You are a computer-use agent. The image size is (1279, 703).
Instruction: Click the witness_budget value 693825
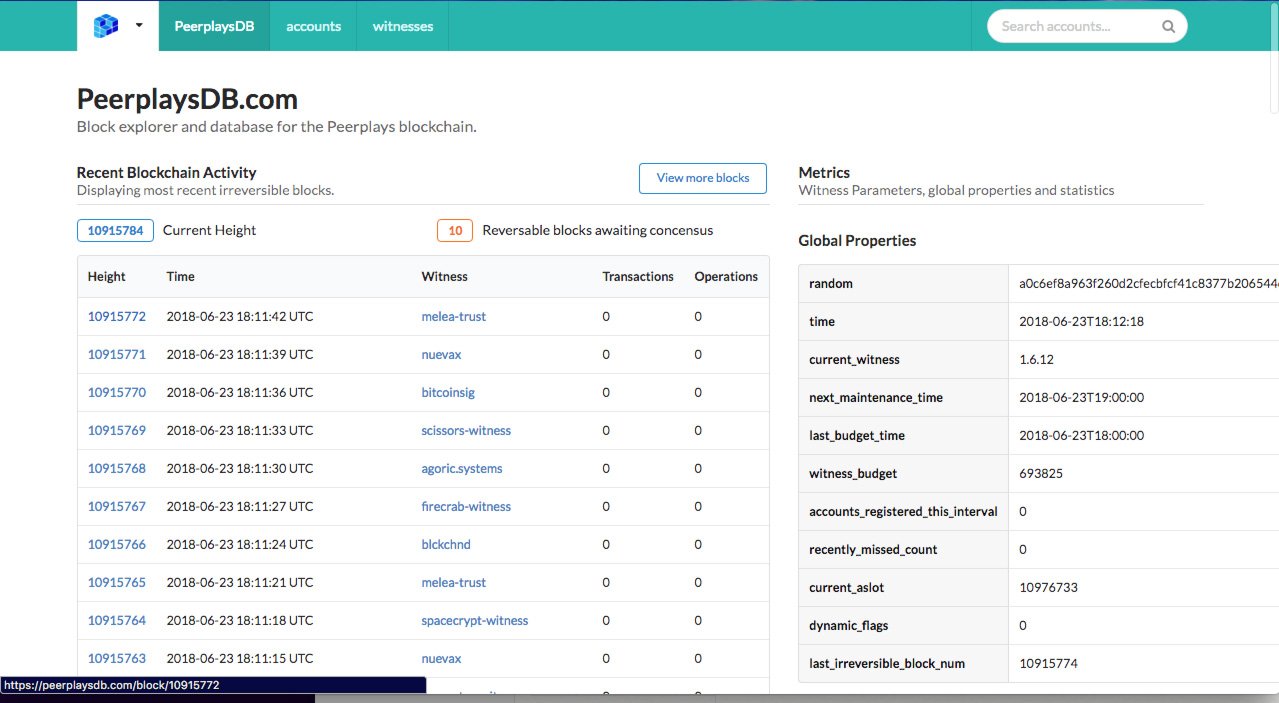pos(1041,474)
